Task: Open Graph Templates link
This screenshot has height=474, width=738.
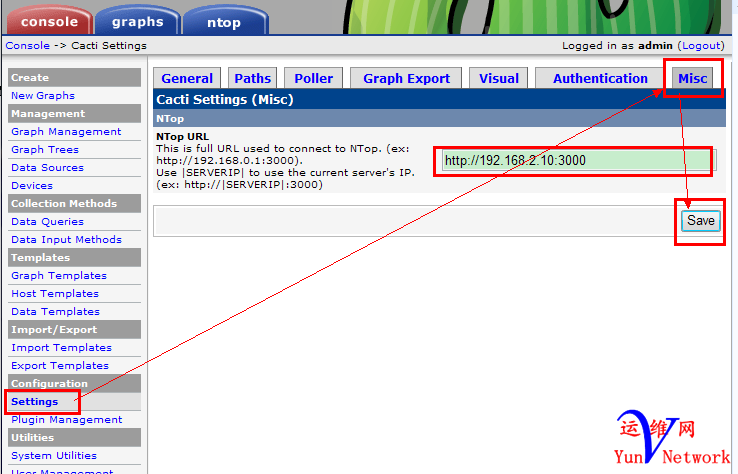Action: [x=59, y=276]
